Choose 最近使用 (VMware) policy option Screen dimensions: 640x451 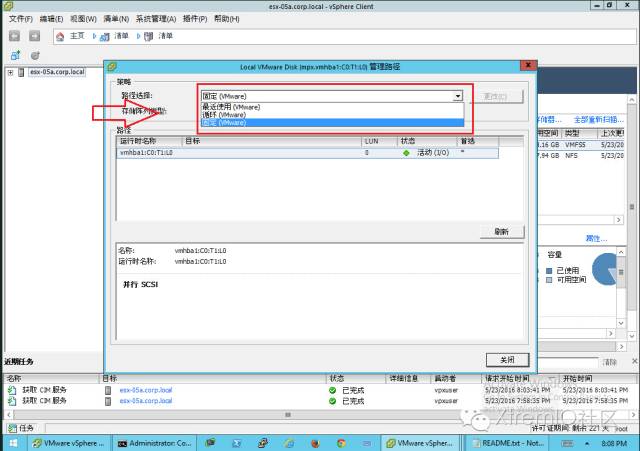click(x=332, y=107)
